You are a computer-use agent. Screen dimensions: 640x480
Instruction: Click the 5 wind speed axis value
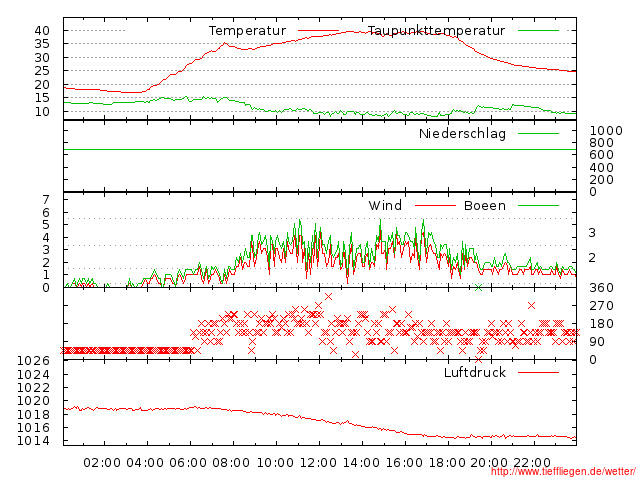click(46, 225)
